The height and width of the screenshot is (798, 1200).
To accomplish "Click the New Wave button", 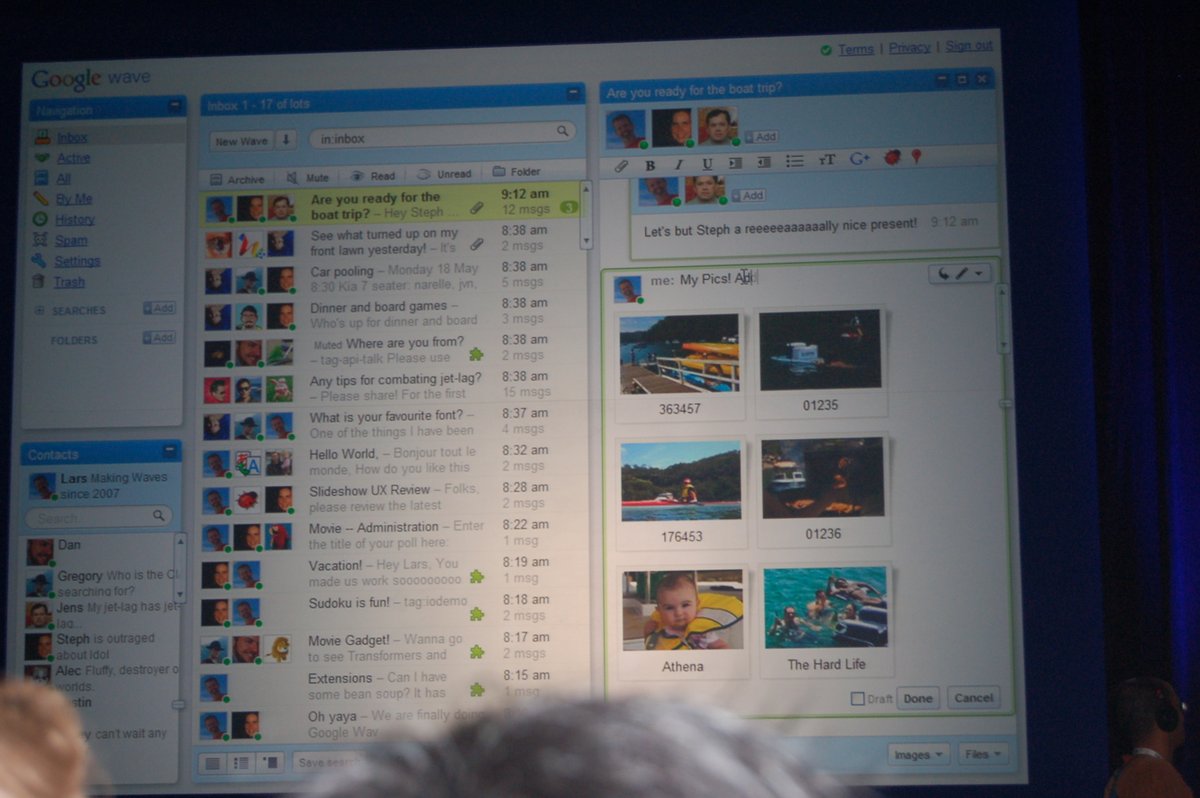I will click(x=242, y=141).
